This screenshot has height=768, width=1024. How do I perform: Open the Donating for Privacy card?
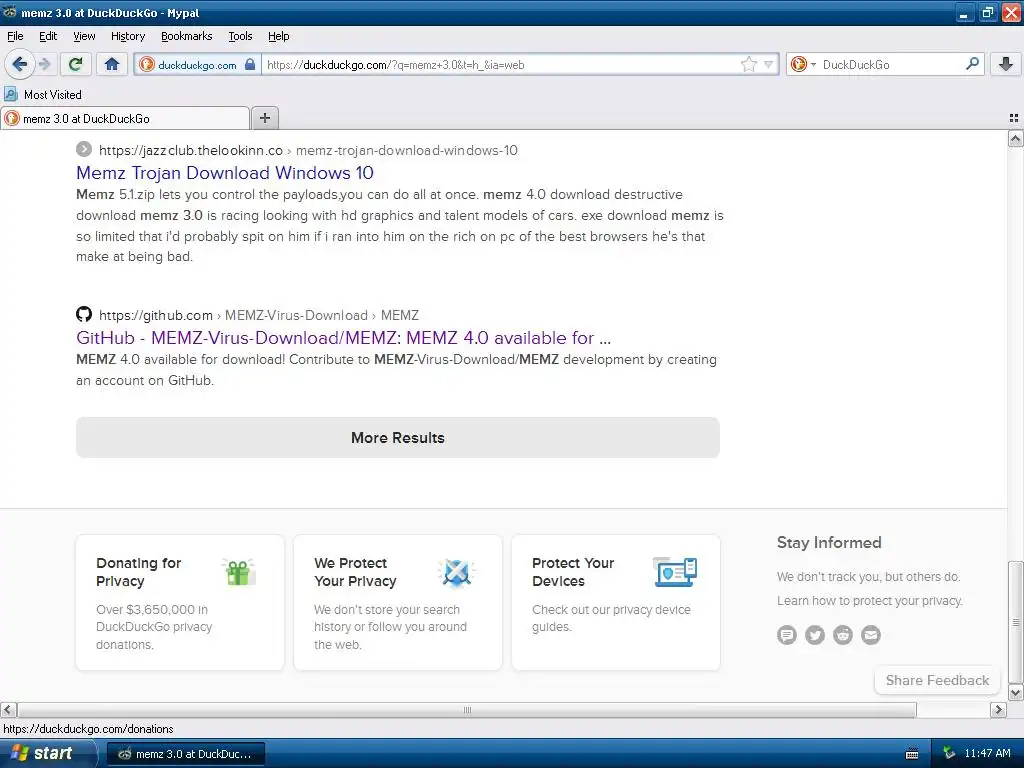click(180, 603)
